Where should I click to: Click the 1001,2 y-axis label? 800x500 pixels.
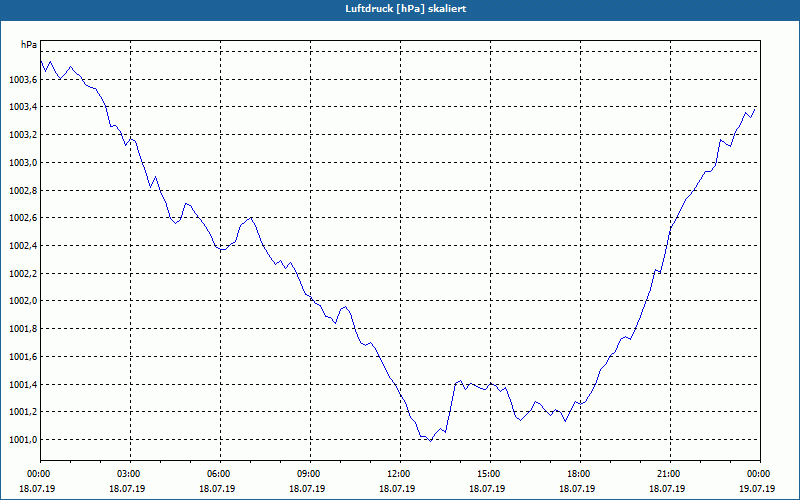coord(23,412)
